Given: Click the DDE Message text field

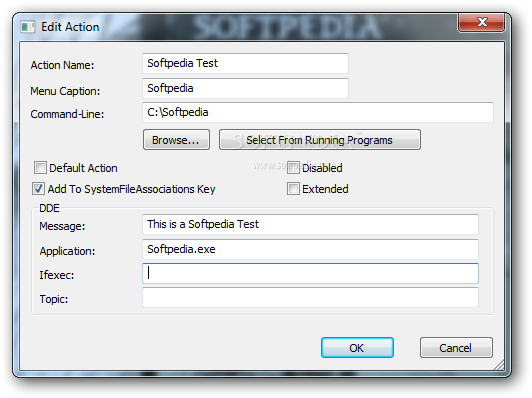Looking at the screenshot, I should [x=310, y=224].
